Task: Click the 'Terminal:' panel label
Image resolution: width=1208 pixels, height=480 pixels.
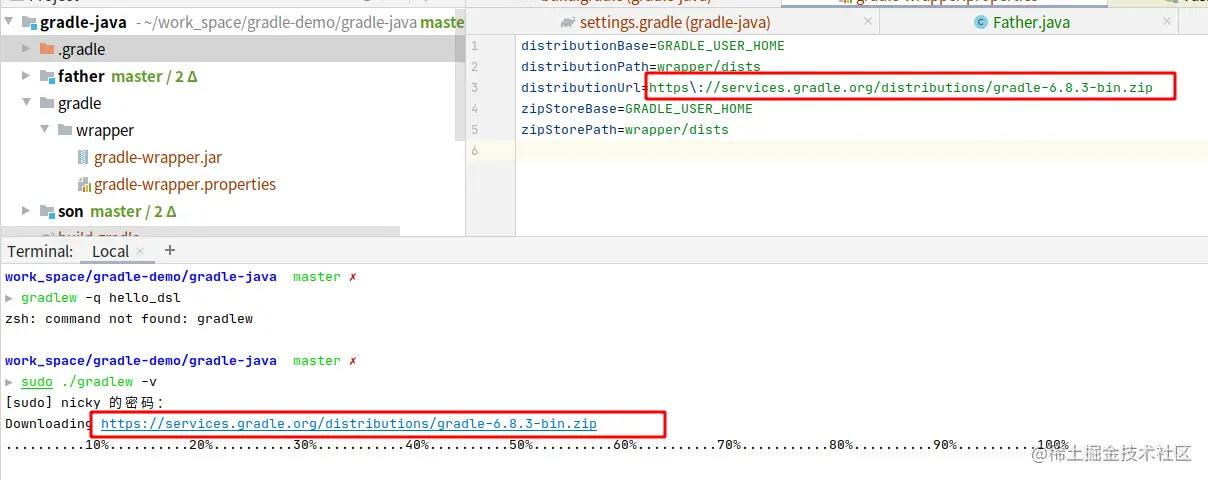Action: click(41, 251)
